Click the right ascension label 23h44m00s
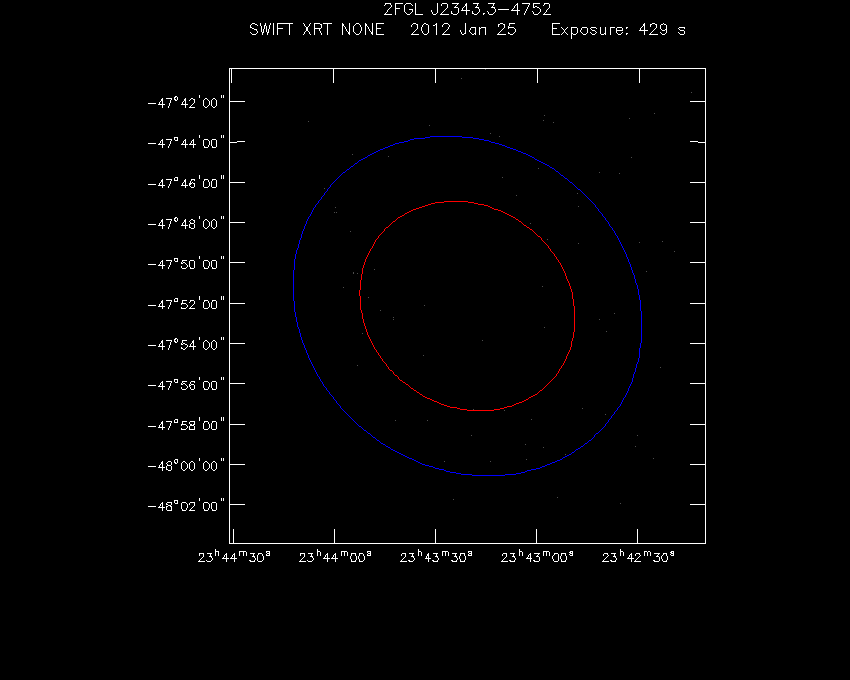Viewport: 850px width, 680px height. point(335,557)
